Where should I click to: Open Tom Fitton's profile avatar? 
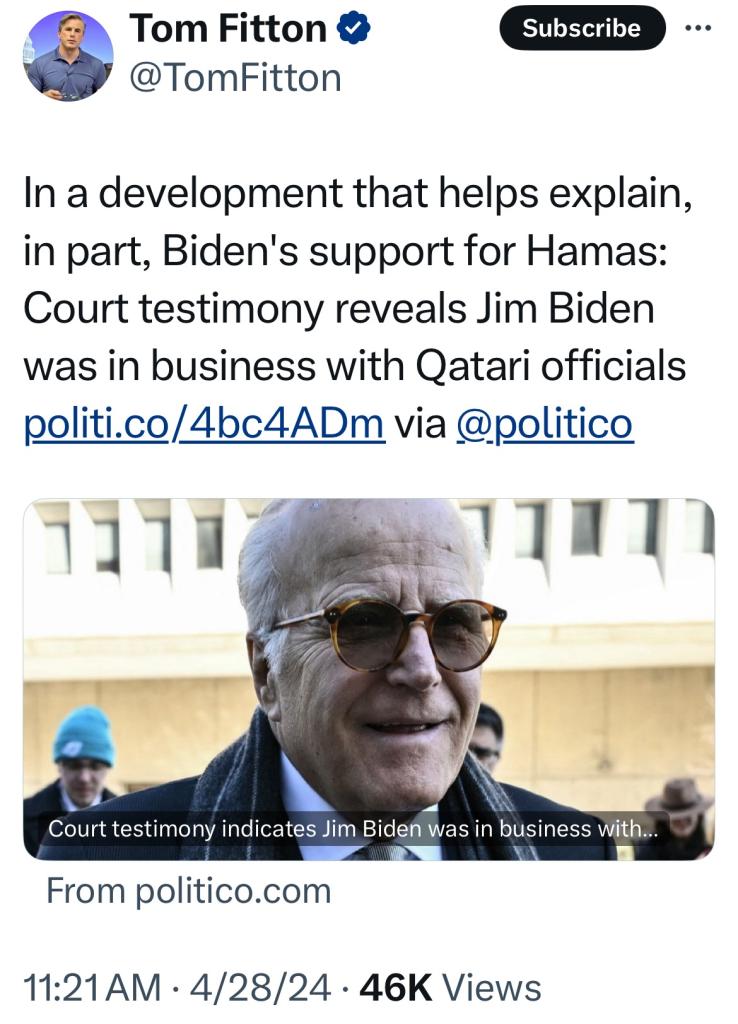click(68, 56)
